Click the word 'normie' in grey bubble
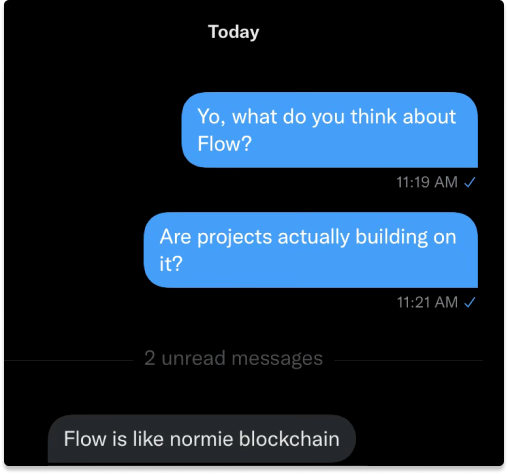Image resolution: width=508 pixels, height=475 pixels. click(x=202, y=439)
